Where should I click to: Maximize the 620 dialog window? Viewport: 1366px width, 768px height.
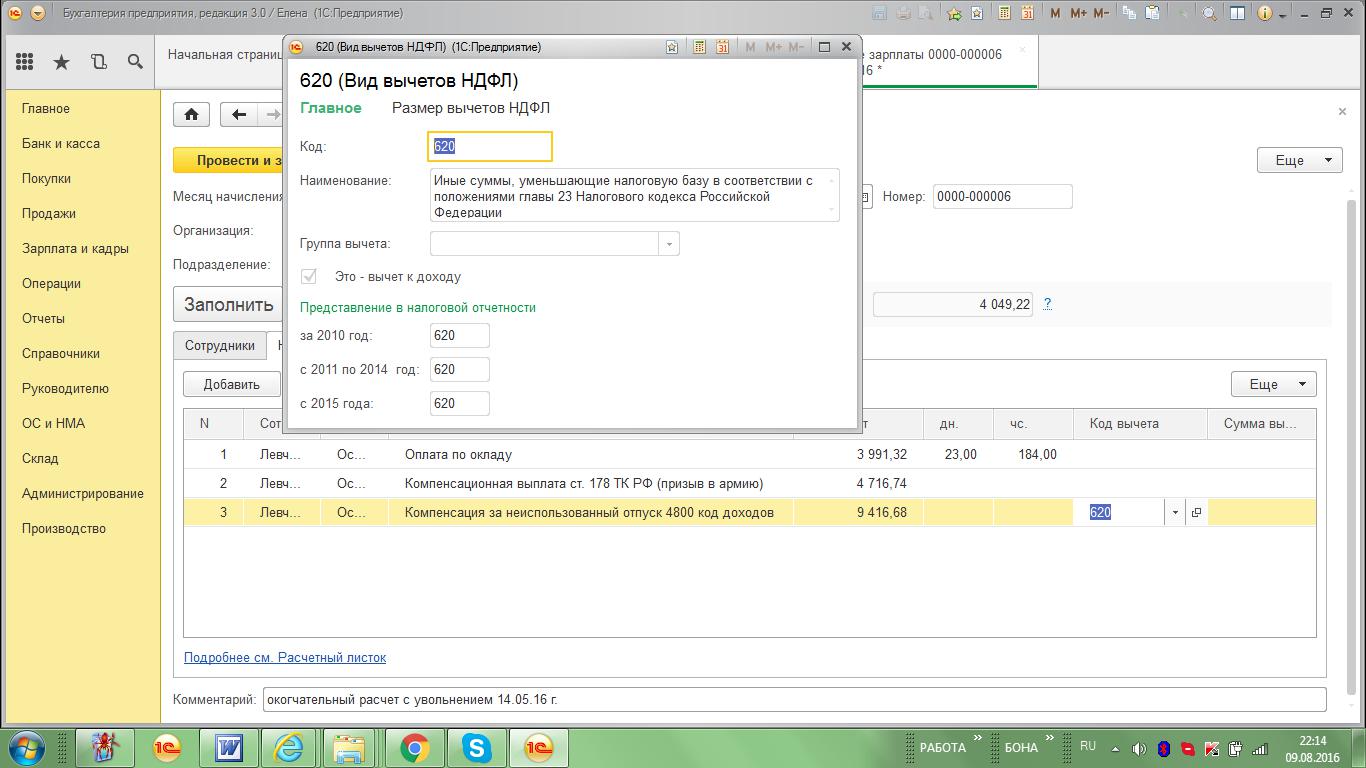824,46
